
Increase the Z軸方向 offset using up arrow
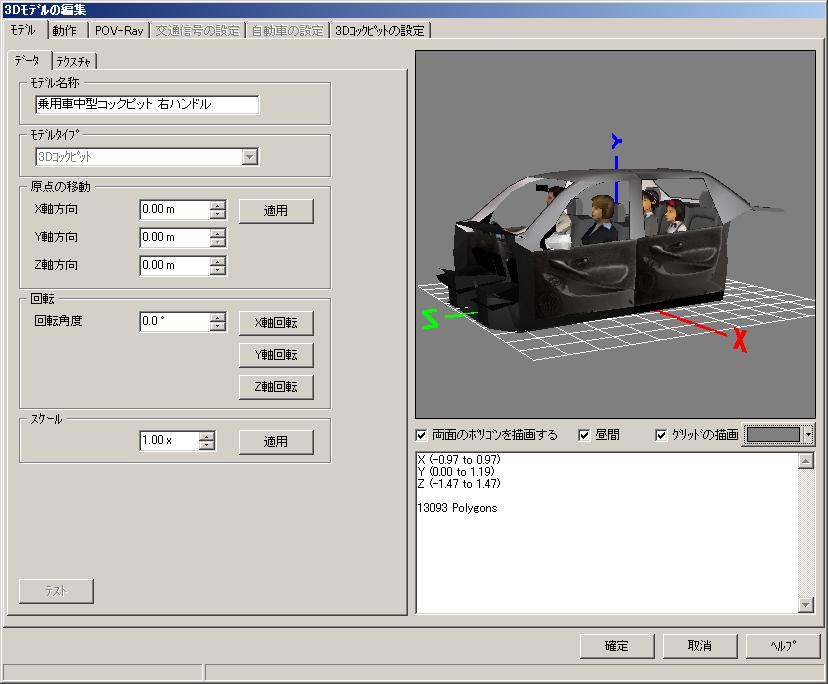218,261
